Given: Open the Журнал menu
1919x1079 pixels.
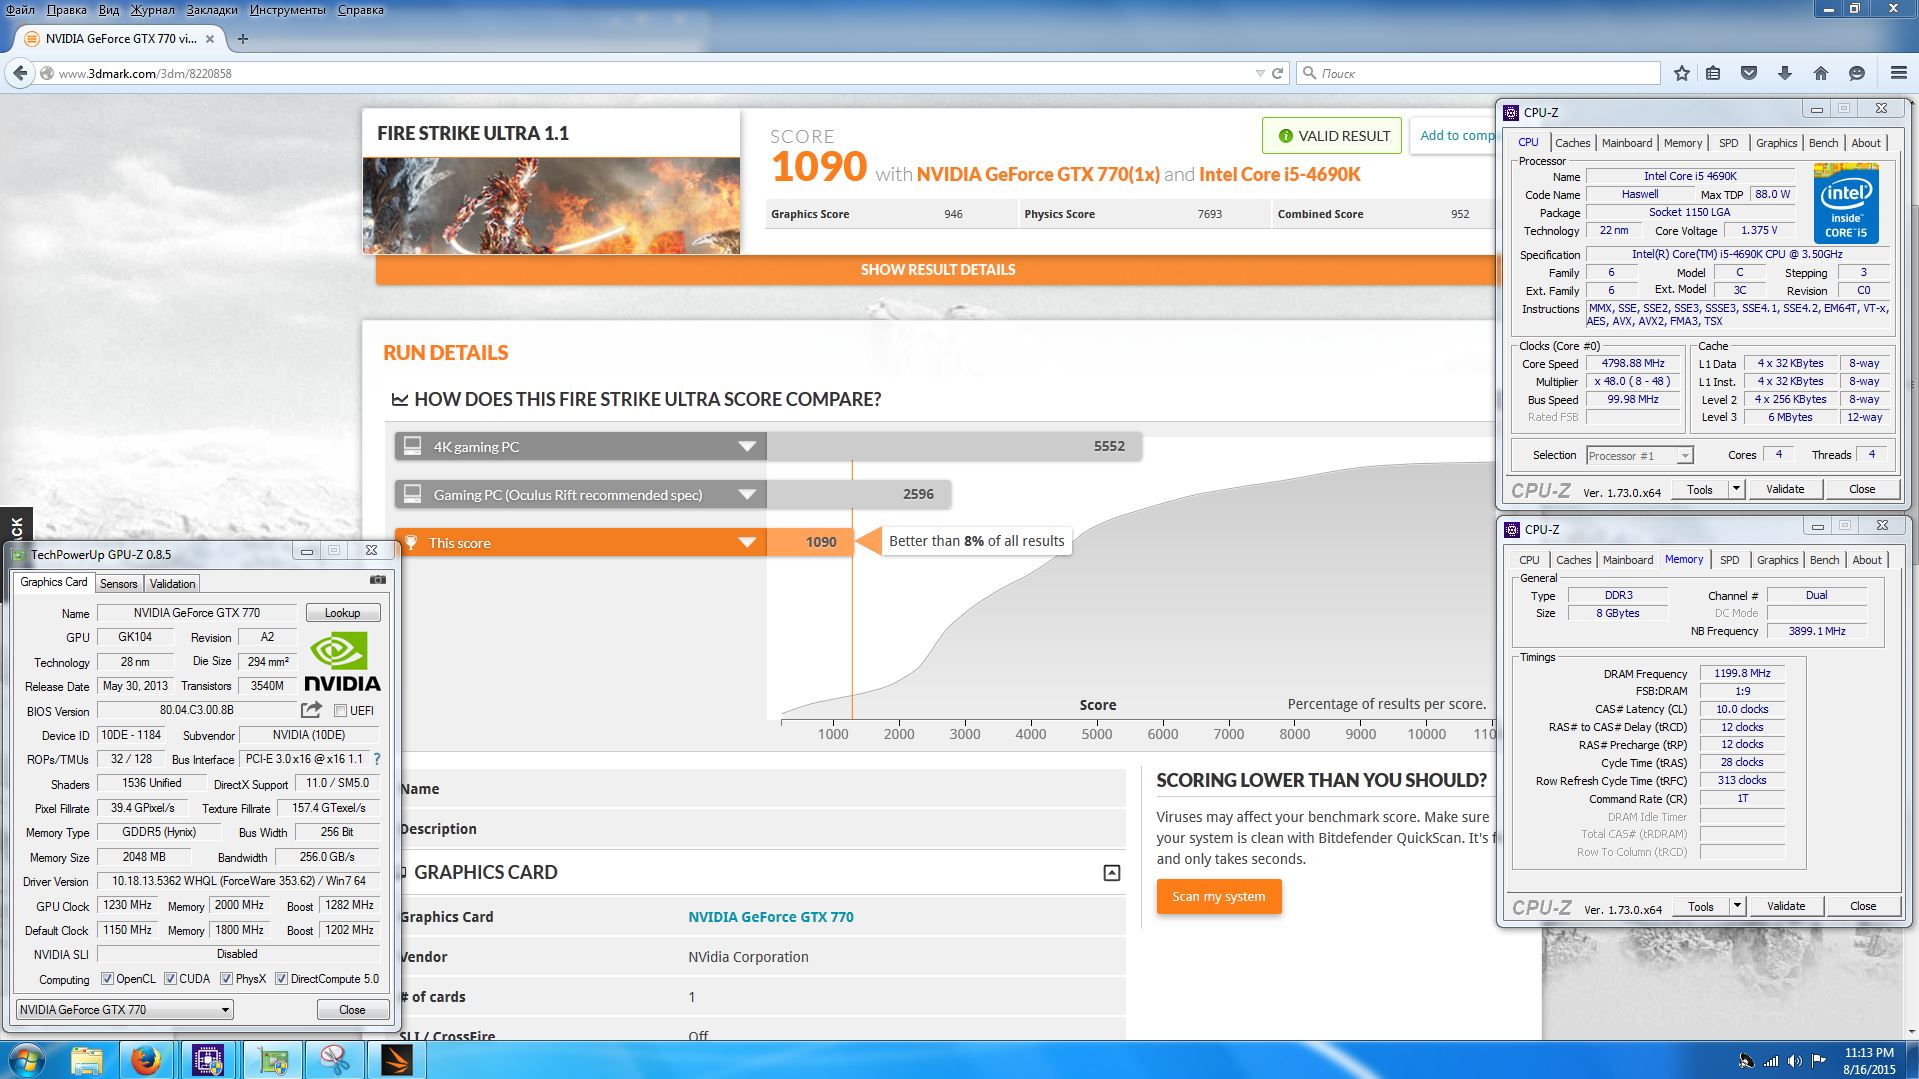Looking at the screenshot, I should (152, 9).
